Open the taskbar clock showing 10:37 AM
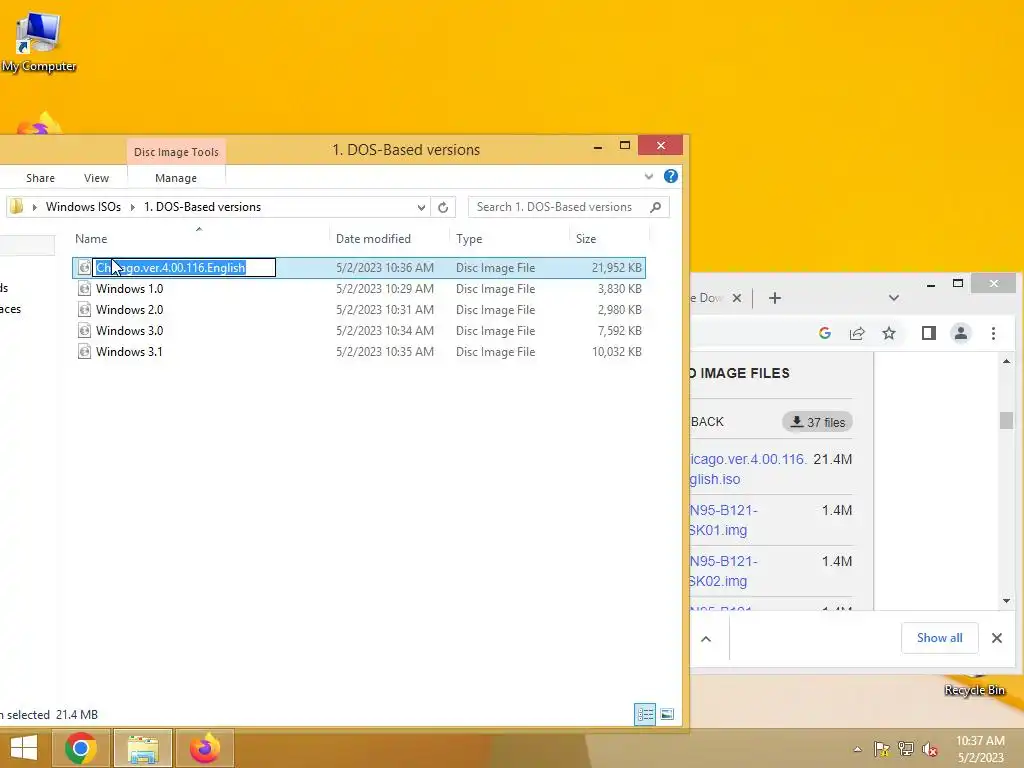This screenshot has width=1024, height=768. tap(980, 749)
